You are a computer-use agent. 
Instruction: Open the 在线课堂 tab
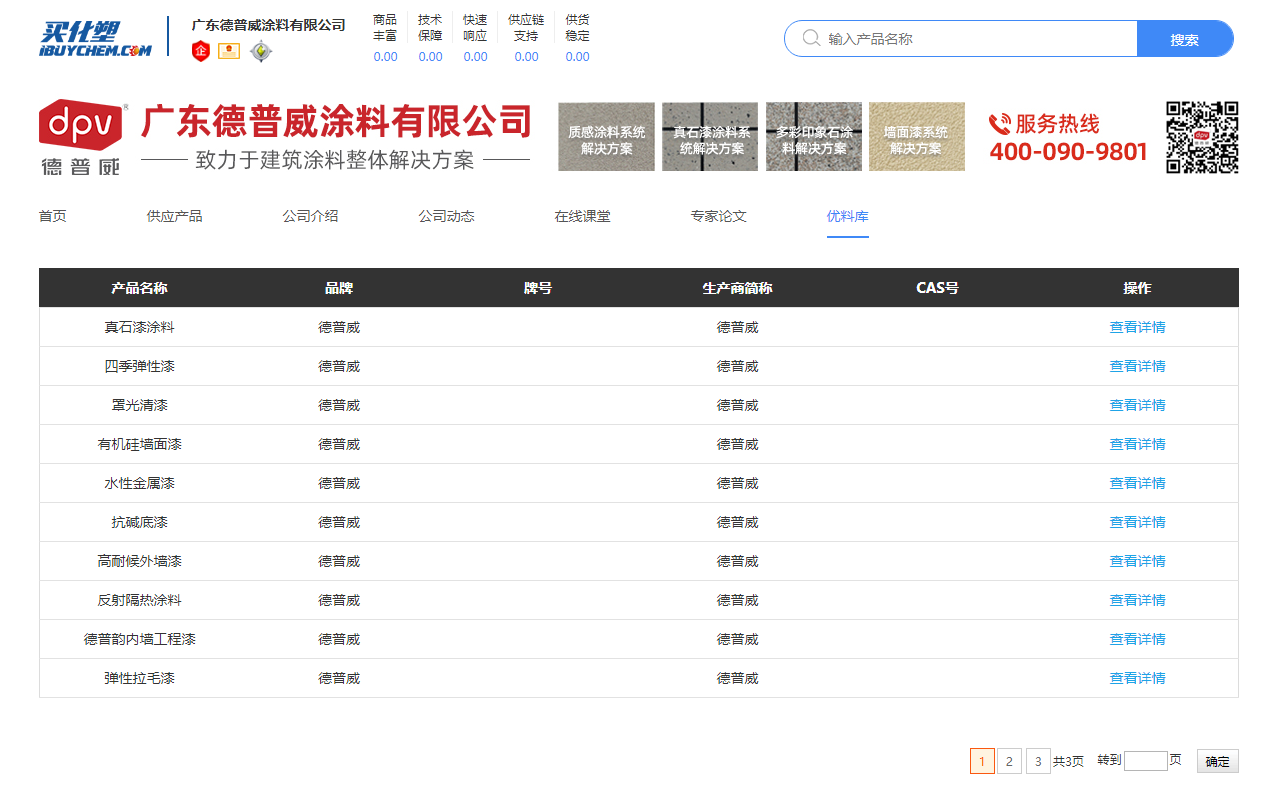point(582,216)
